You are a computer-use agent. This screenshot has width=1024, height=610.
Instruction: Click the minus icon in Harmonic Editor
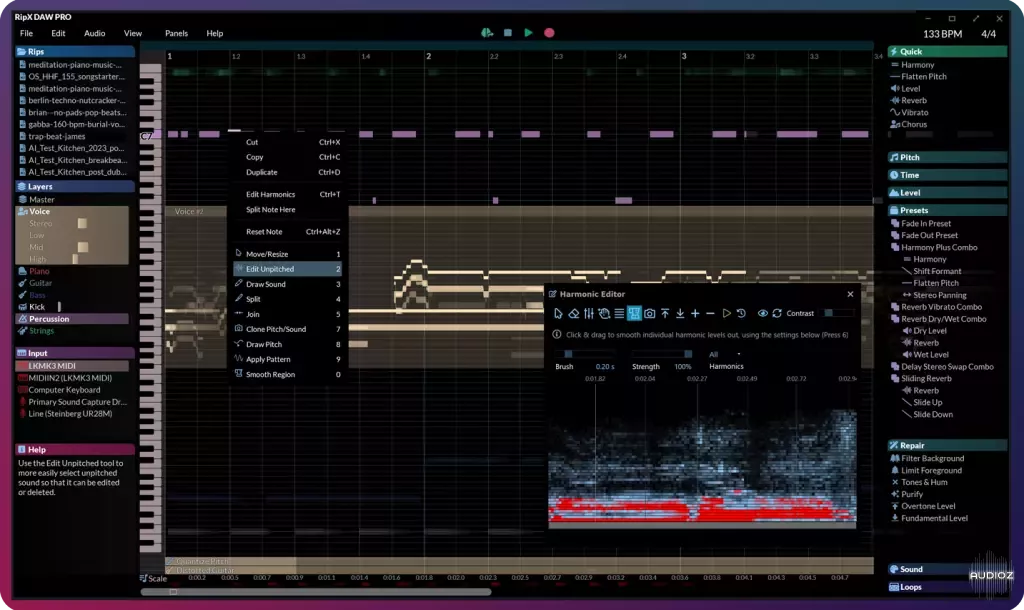point(710,313)
